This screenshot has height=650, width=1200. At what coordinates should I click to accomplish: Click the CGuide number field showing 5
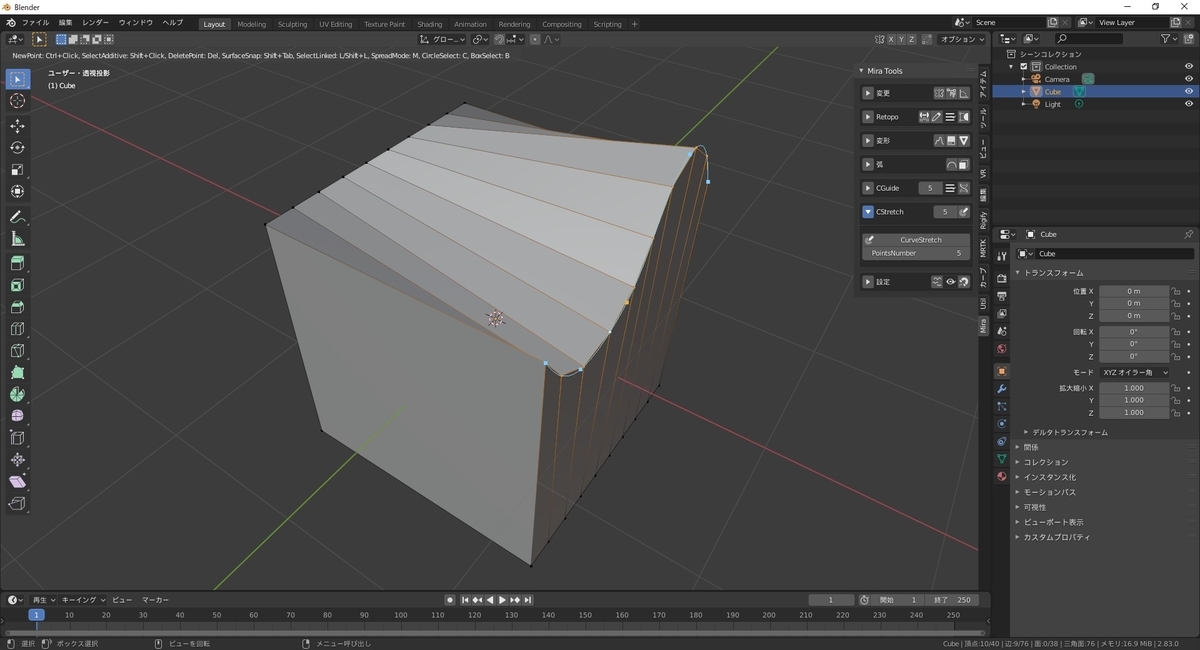point(929,188)
